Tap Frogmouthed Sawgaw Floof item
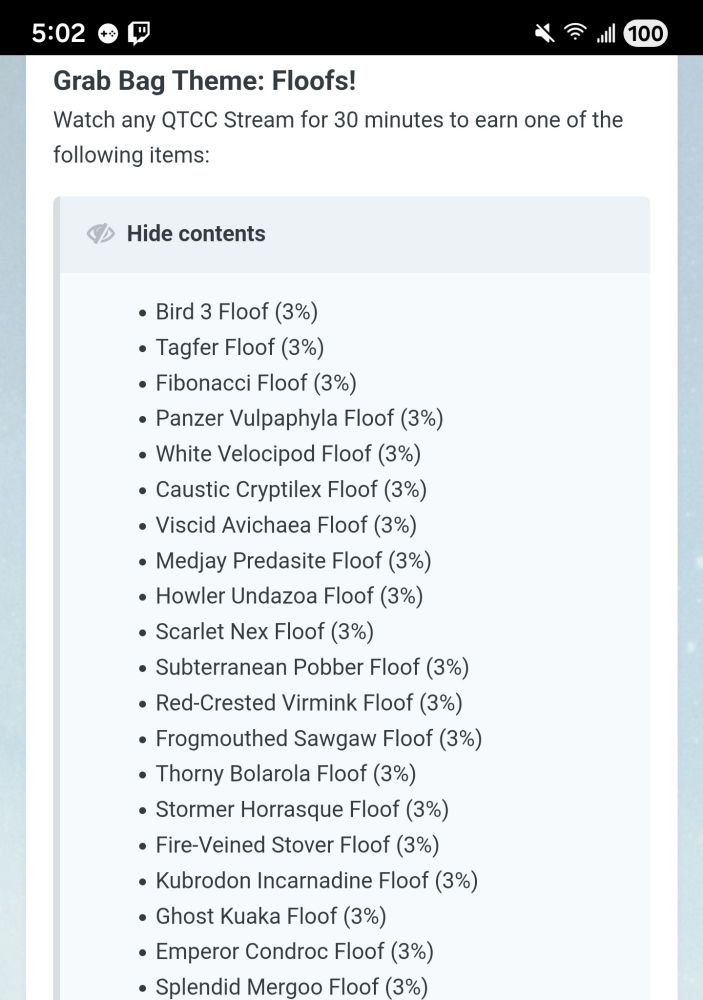This screenshot has height=1000, width=703. coord(318,738)
